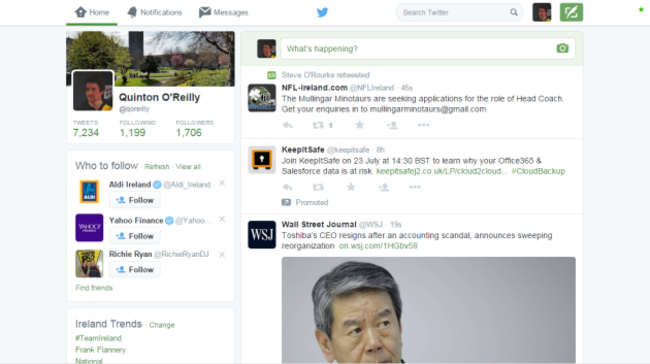This screenshot has width=650, height=364.
Task: Favorite the NFL-Ireland.com tweet
Action: (359, 125)
